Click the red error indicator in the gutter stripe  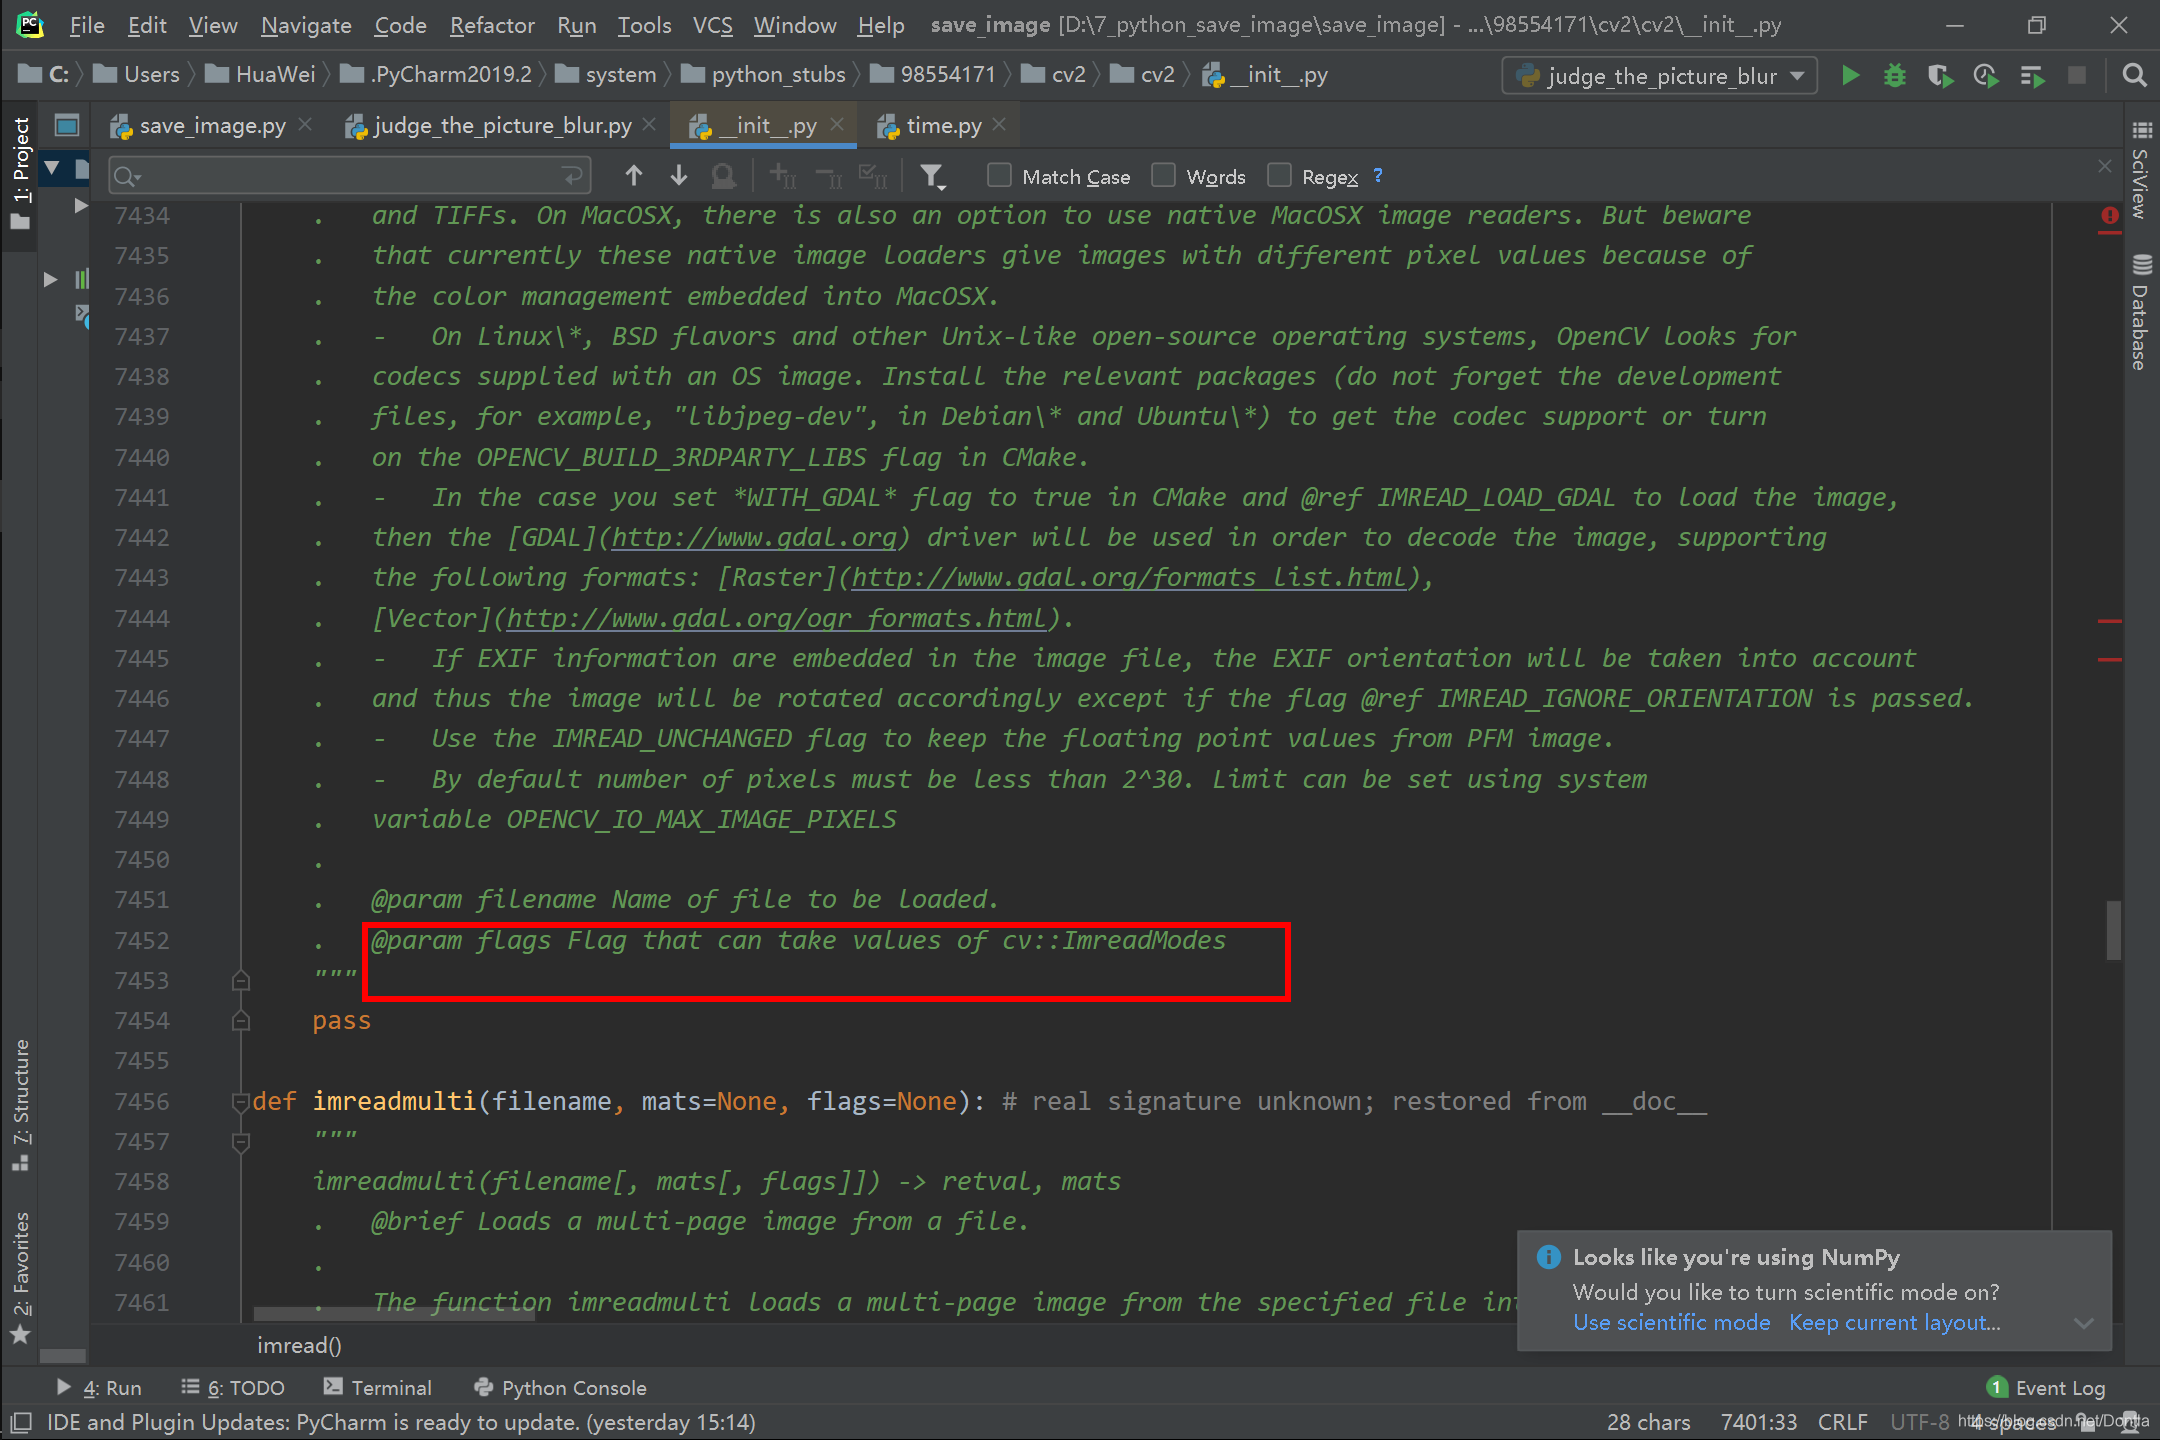coord(2110,216)
